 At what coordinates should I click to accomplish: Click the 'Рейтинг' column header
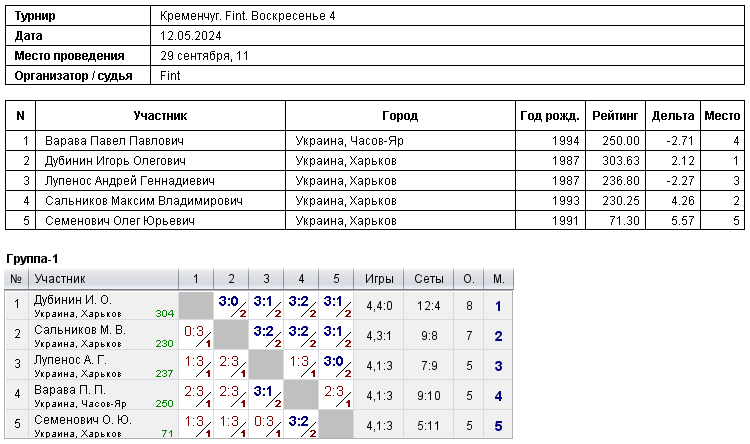point(615,116)
